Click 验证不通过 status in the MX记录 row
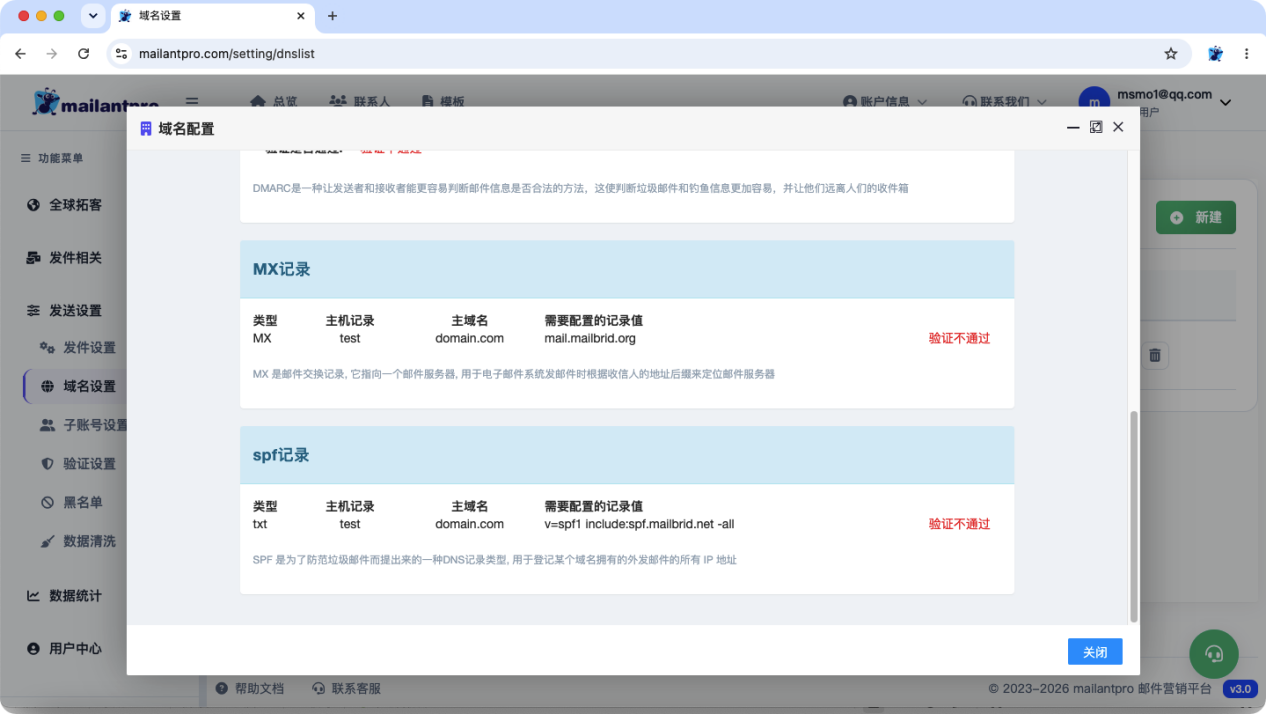Image resolution: width=1266 pixels, height=714 pixels. click(959, 338)
